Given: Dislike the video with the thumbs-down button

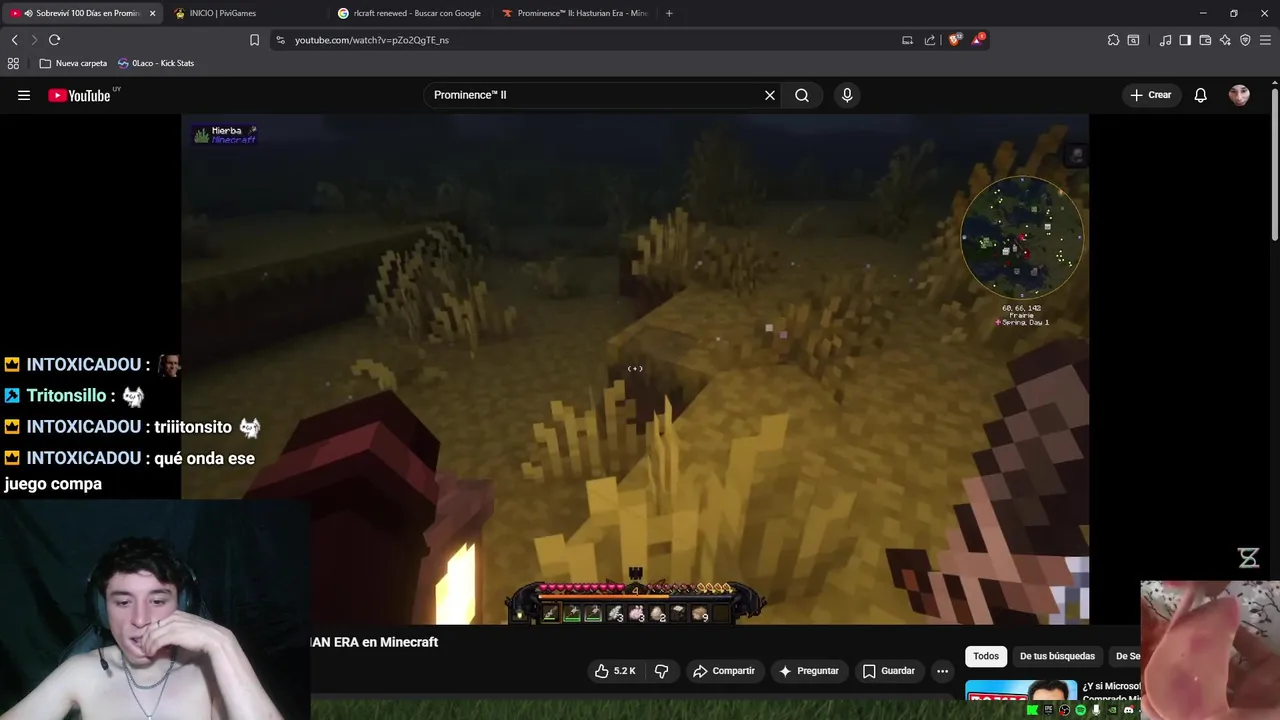Looking at the screenshot, I should click(661, 671).
